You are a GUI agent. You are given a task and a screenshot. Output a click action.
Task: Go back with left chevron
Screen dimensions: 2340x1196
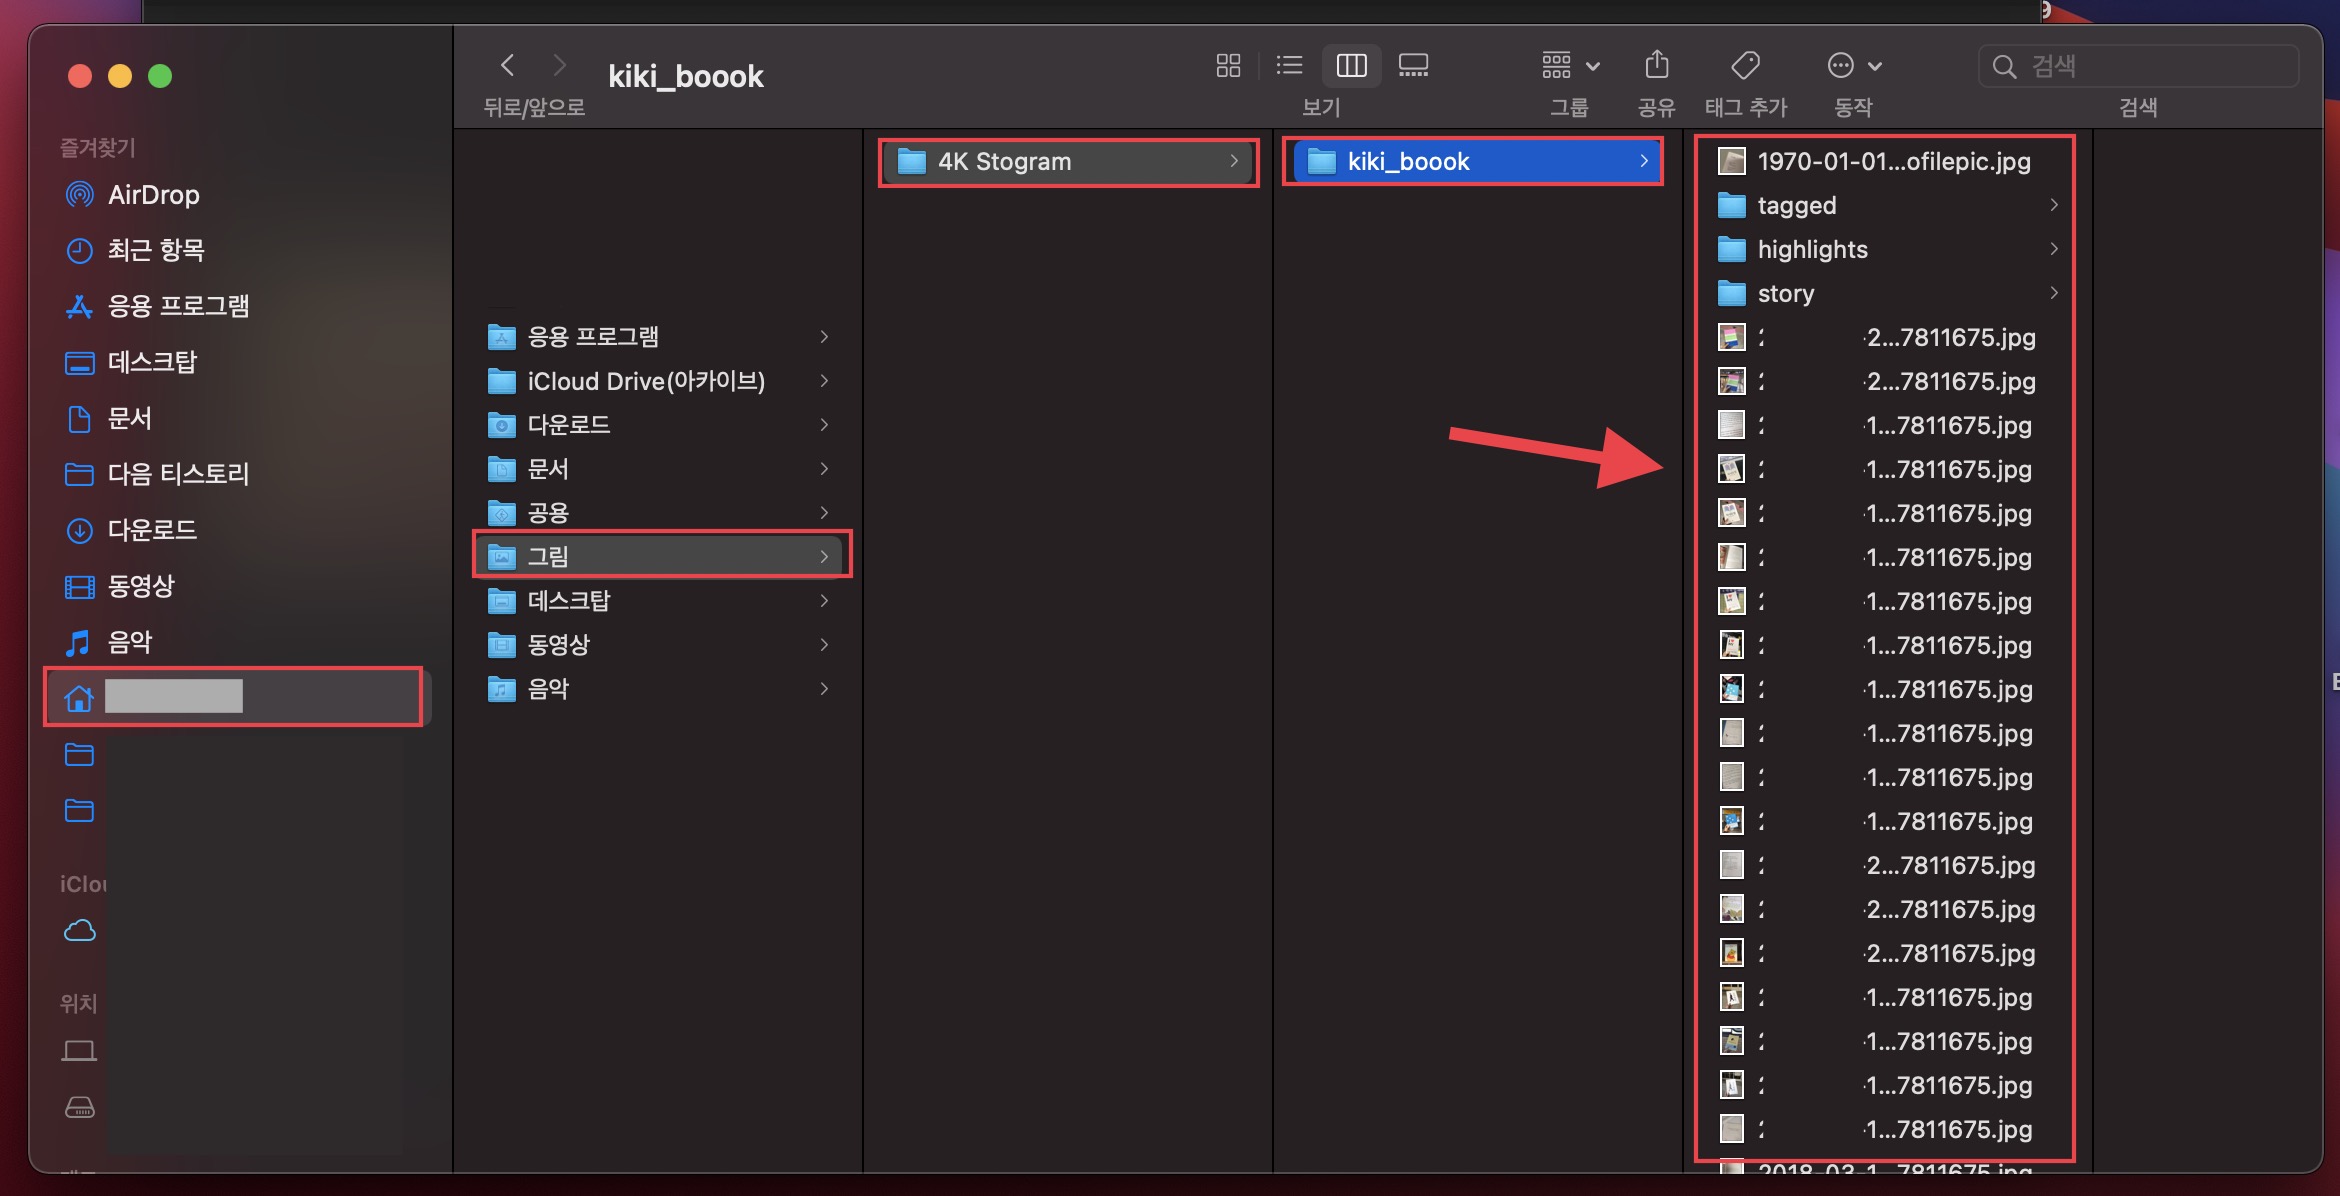pos(508,66)
